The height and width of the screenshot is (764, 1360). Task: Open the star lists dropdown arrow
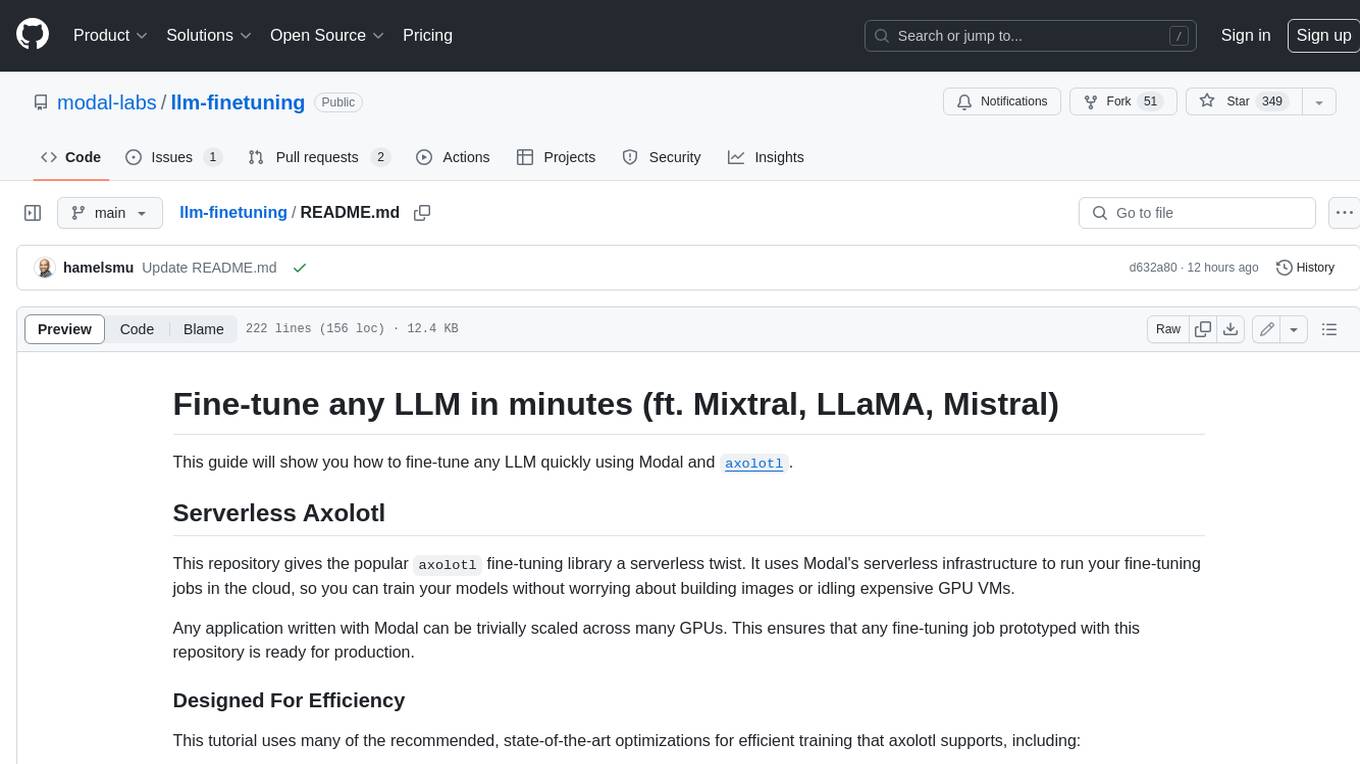coord(1319,102)
